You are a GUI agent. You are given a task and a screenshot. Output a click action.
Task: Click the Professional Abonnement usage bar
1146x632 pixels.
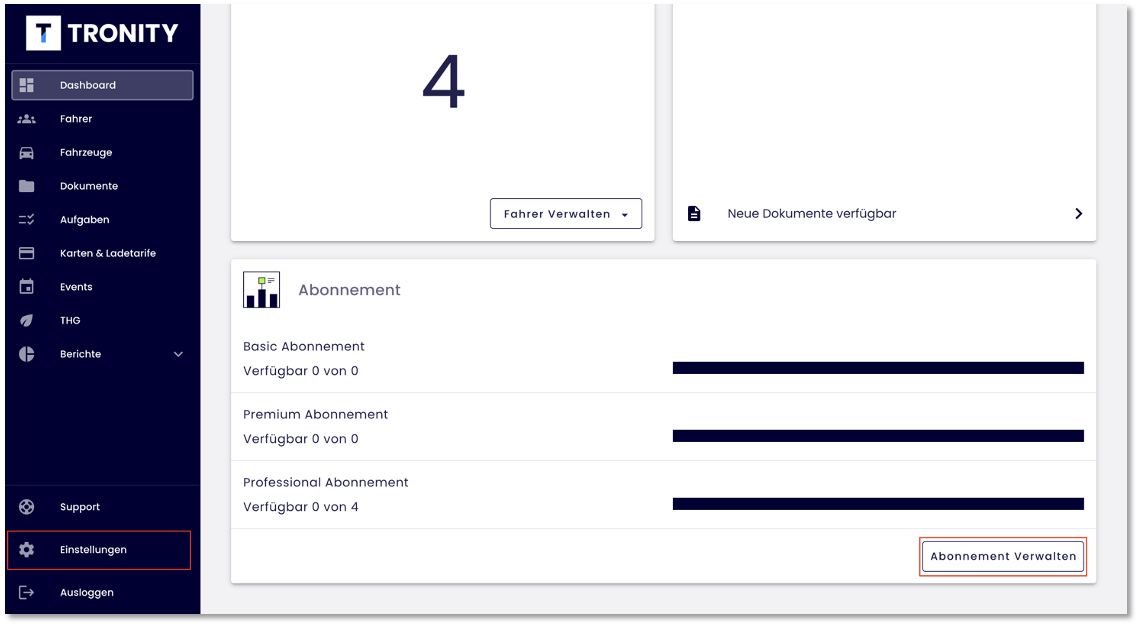pyautogui.click(x=878, y=504)
